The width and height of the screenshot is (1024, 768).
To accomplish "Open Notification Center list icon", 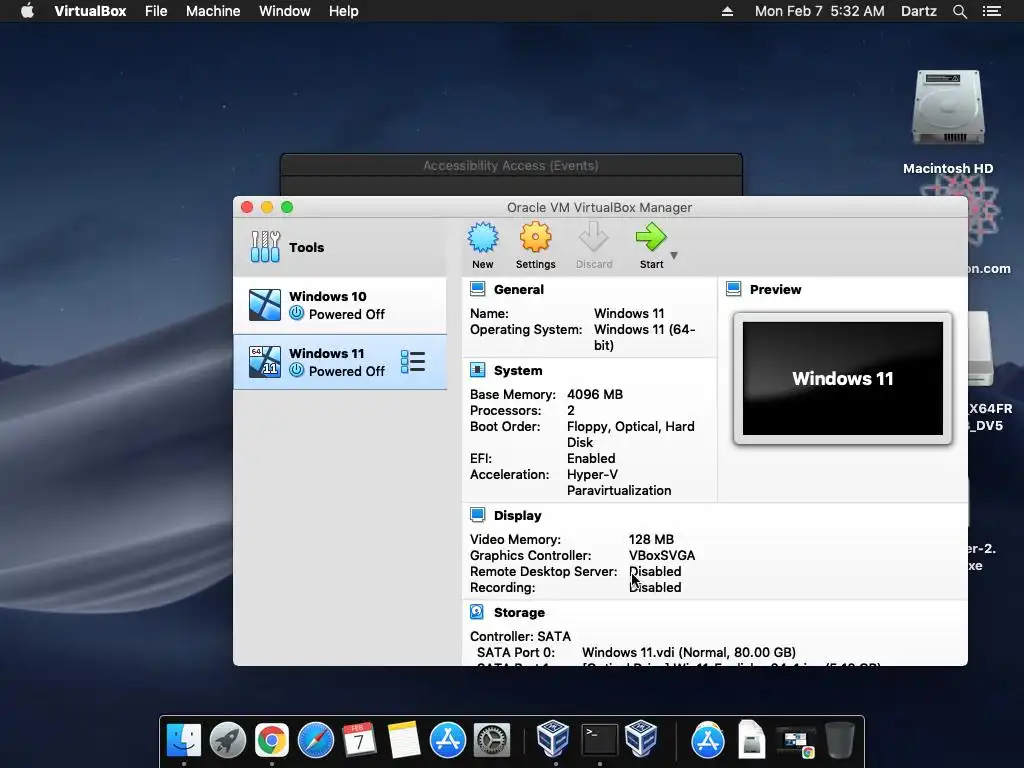I will click(992, 11).
